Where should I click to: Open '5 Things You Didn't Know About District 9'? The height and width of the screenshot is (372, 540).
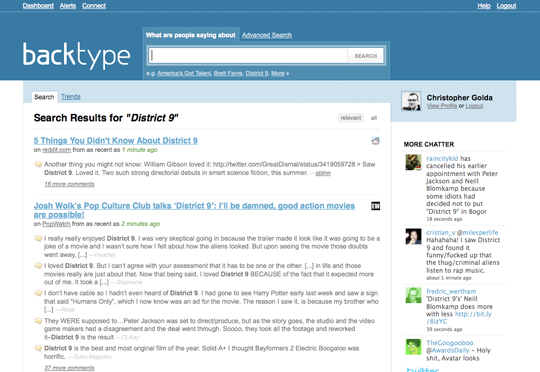116,141
